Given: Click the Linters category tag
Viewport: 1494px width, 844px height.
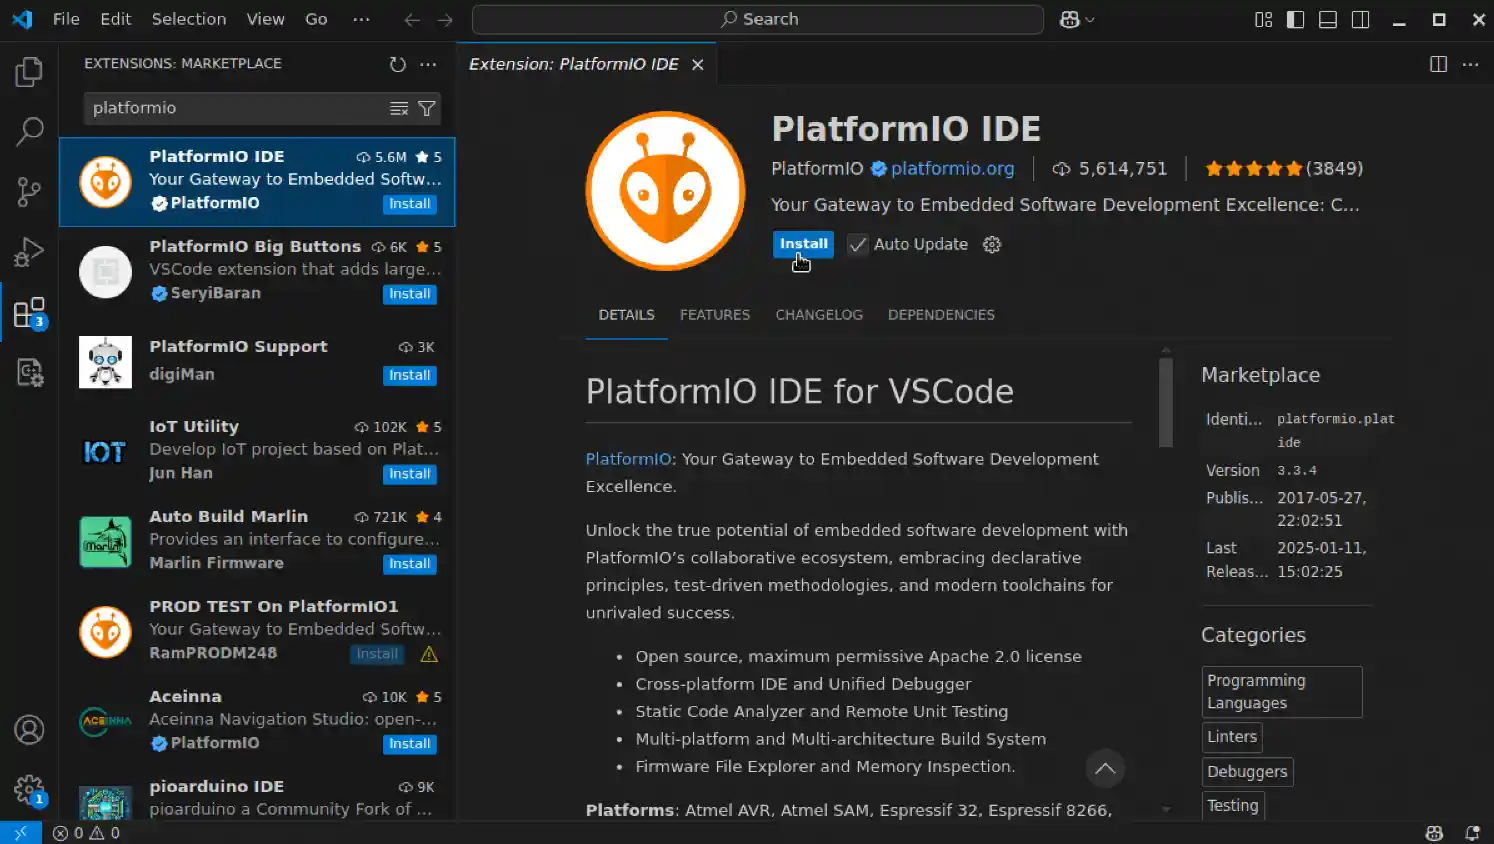Looking at the screenshot, I should click(x=1232, y=737).
